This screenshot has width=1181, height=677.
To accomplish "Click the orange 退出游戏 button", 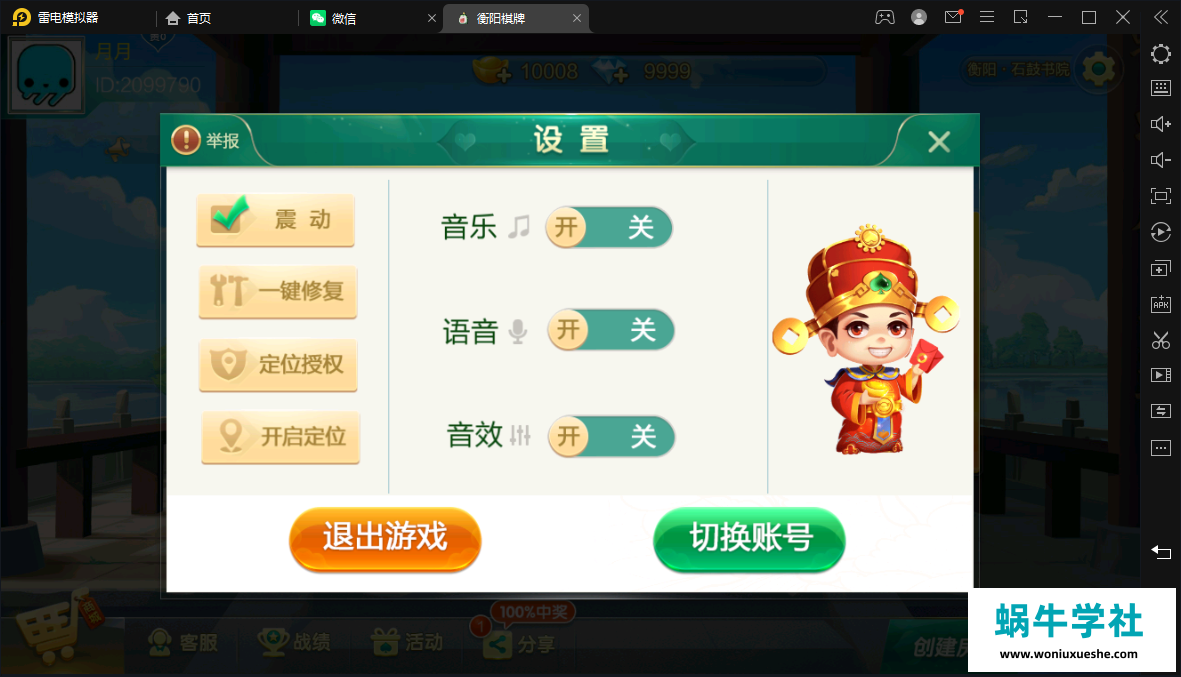I will (x=385, y=538).
